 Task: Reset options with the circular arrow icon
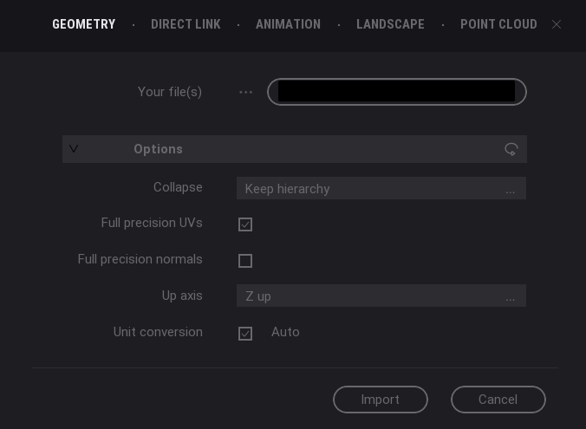point(511,149)
